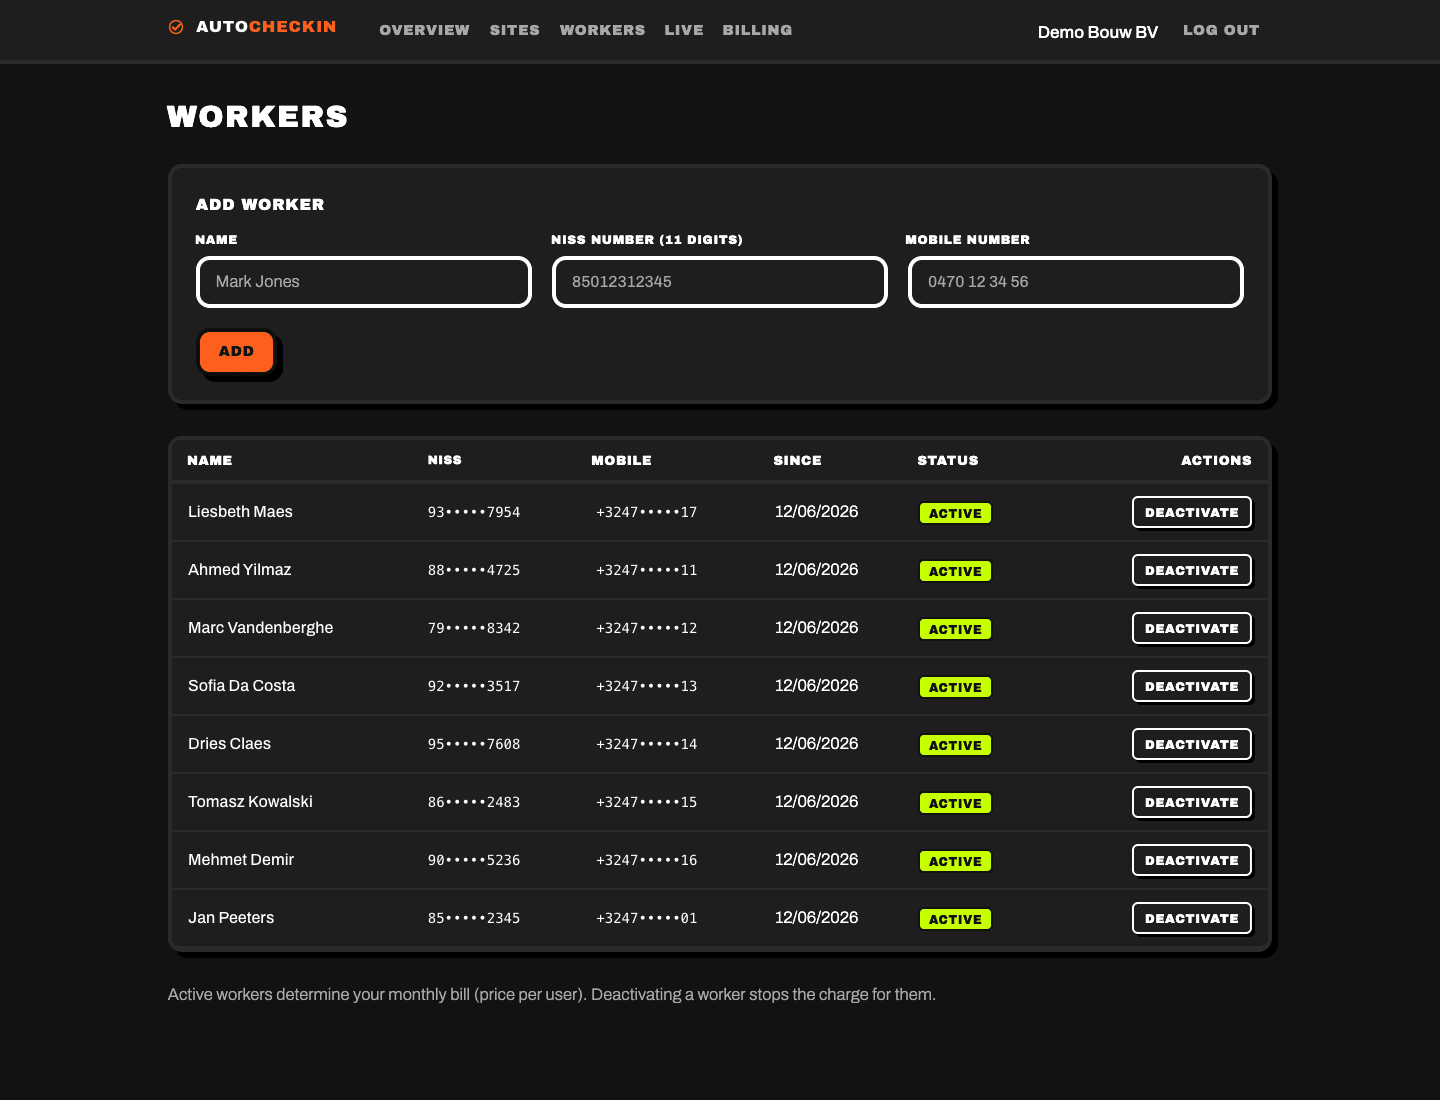
Task: Navigate to Billing
Action: click(757, 30)
